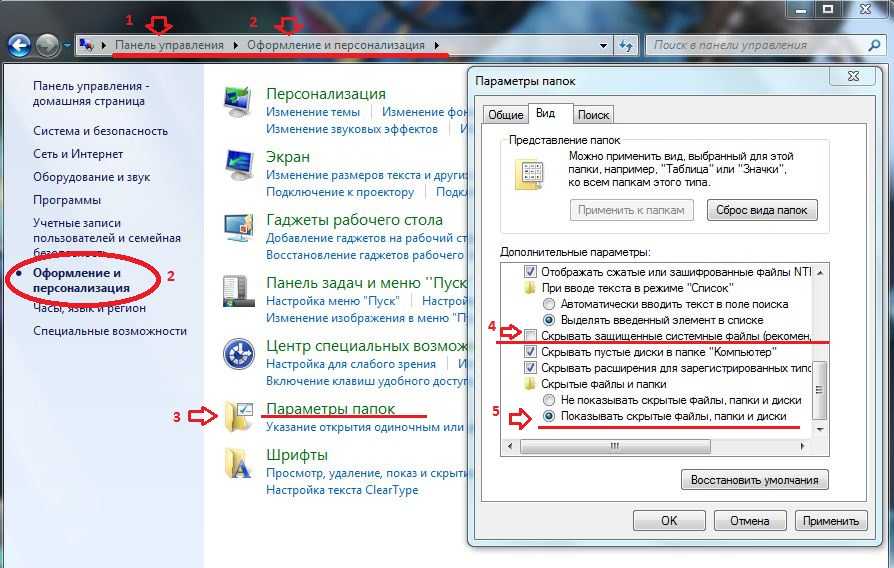This screenshot has height=568, width=894.
Task: Click the Панель задач и меню Пуск icon
Action: pyautogui.click(x=238, y=291)
